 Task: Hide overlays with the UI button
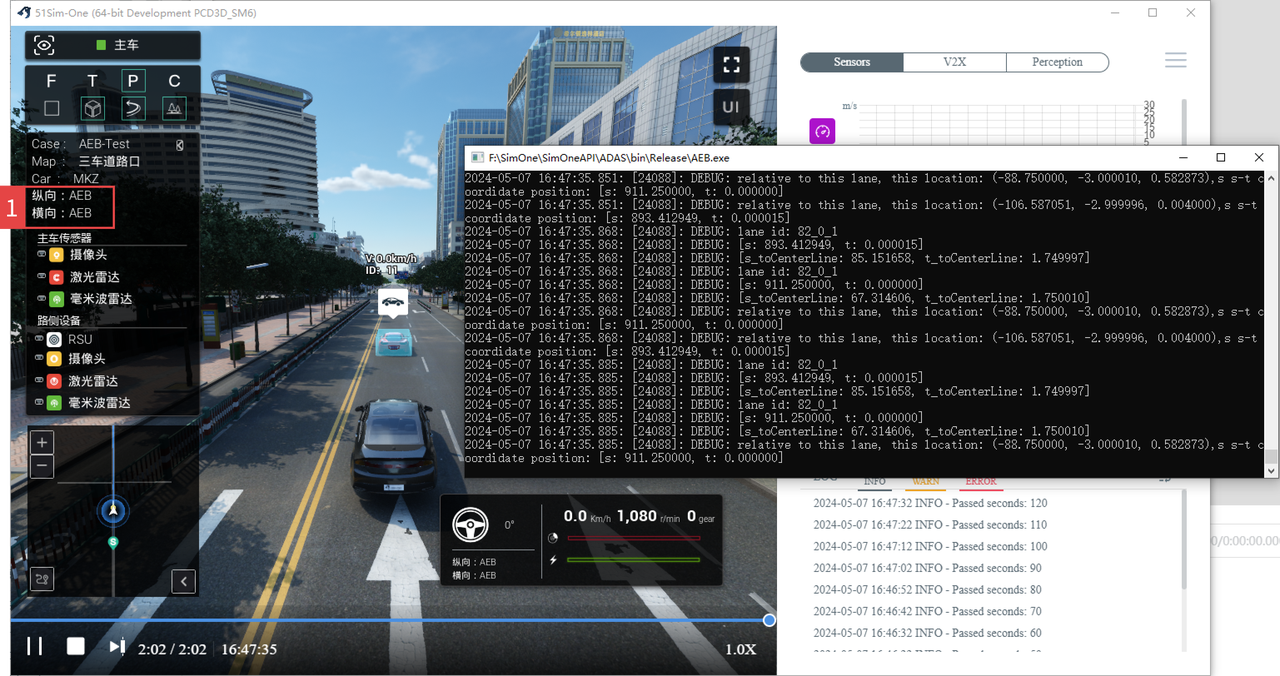731,106
